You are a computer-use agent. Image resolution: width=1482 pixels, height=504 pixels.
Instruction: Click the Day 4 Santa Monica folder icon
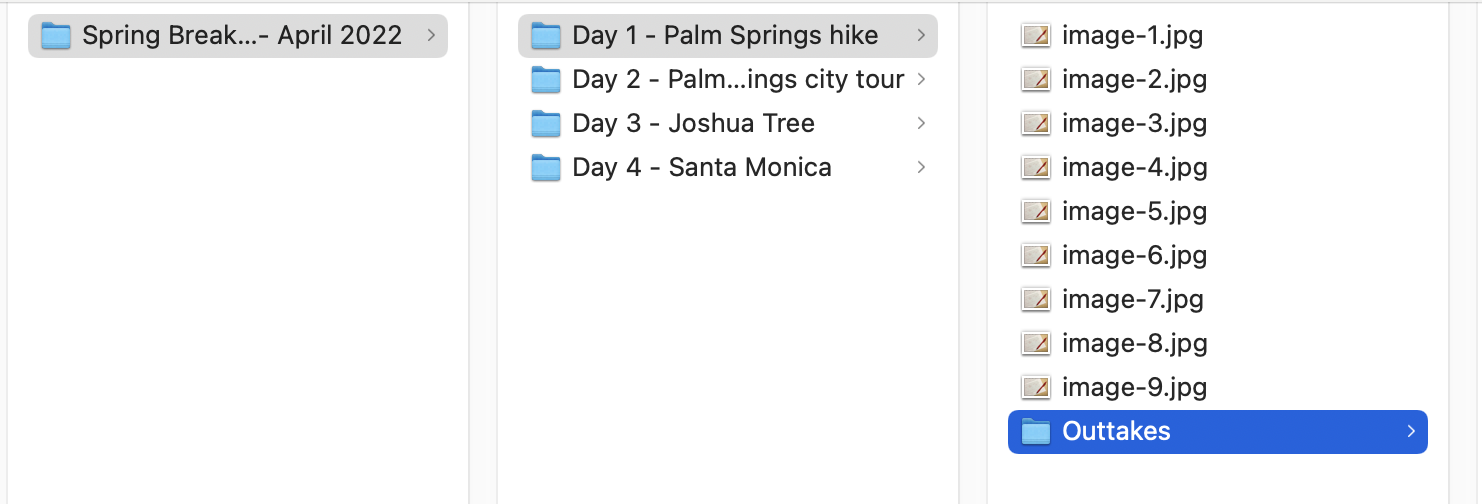click(x=546, y=168)
